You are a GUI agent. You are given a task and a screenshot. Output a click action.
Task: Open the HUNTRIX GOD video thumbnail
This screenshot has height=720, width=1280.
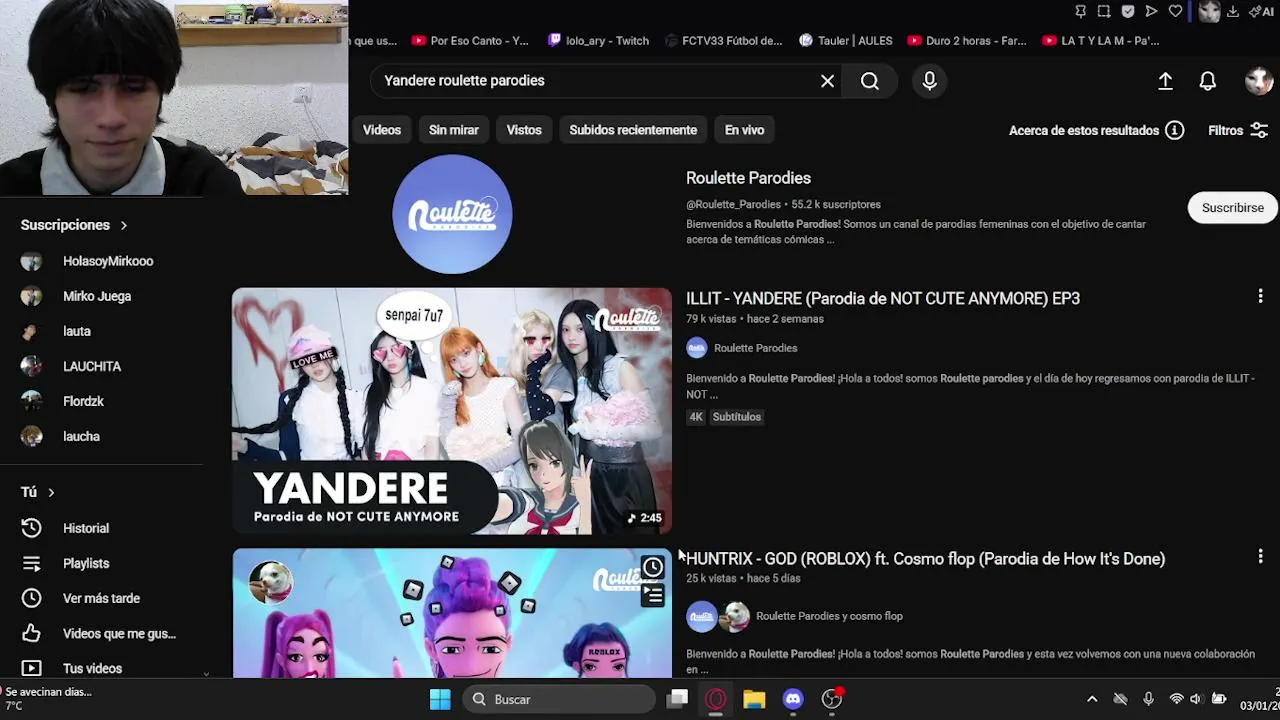click(452, 613)
